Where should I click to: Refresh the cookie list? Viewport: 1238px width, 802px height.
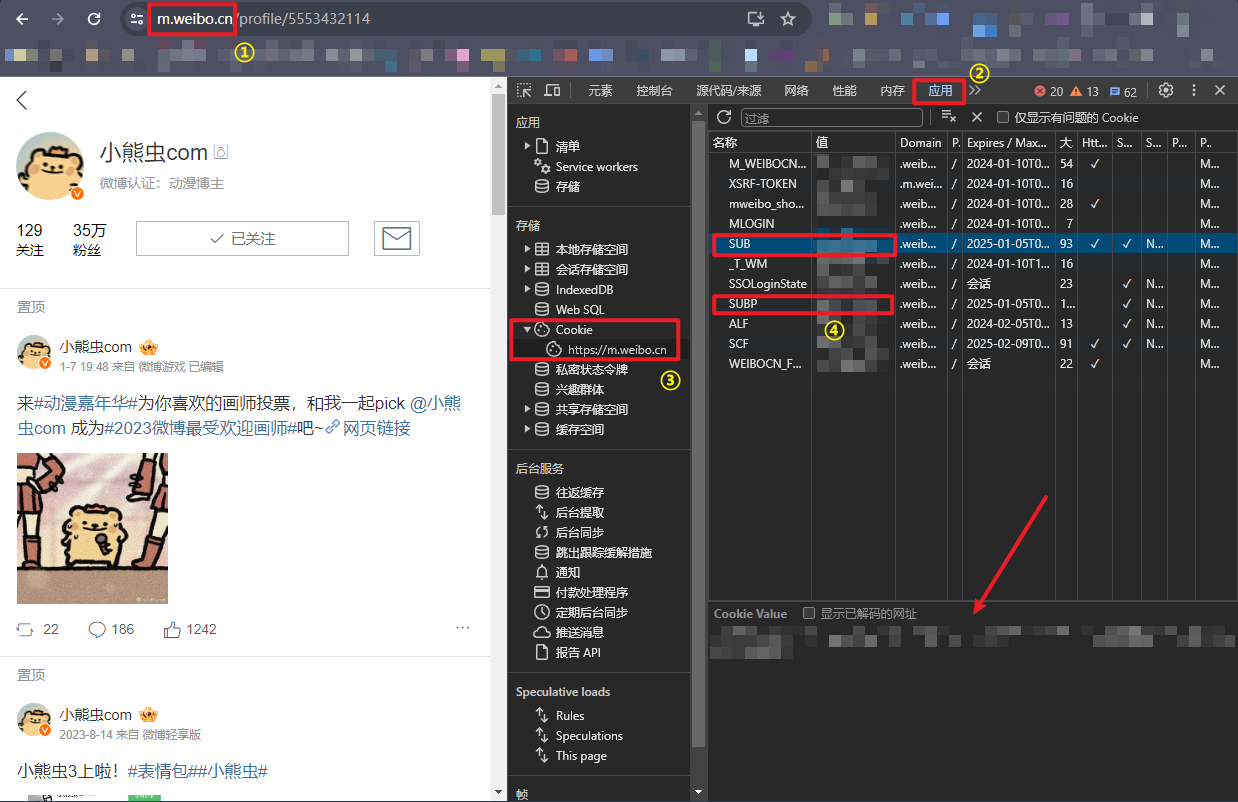coord(723,117)
